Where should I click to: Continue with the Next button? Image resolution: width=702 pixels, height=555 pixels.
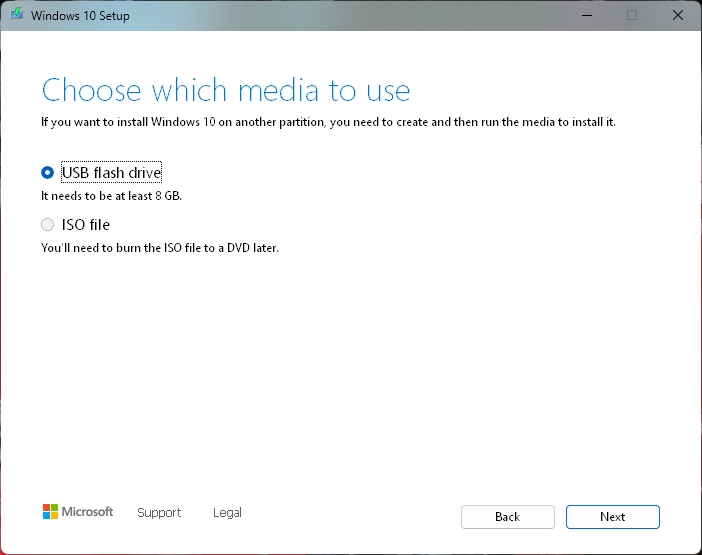coord(612,517)
